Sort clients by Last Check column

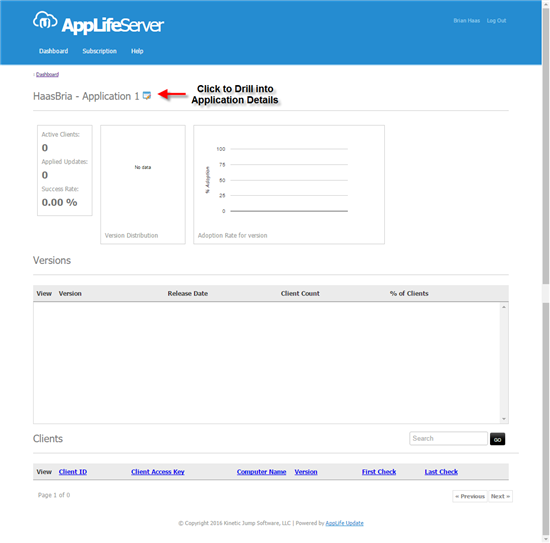[x=441, y=472]
